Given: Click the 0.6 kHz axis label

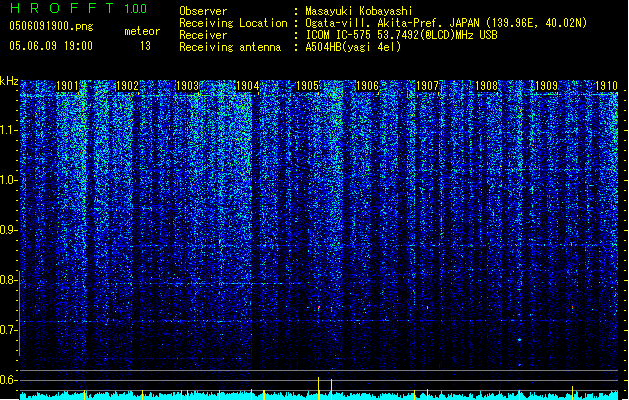Looking at the screenshot, I should pos(9,380).
